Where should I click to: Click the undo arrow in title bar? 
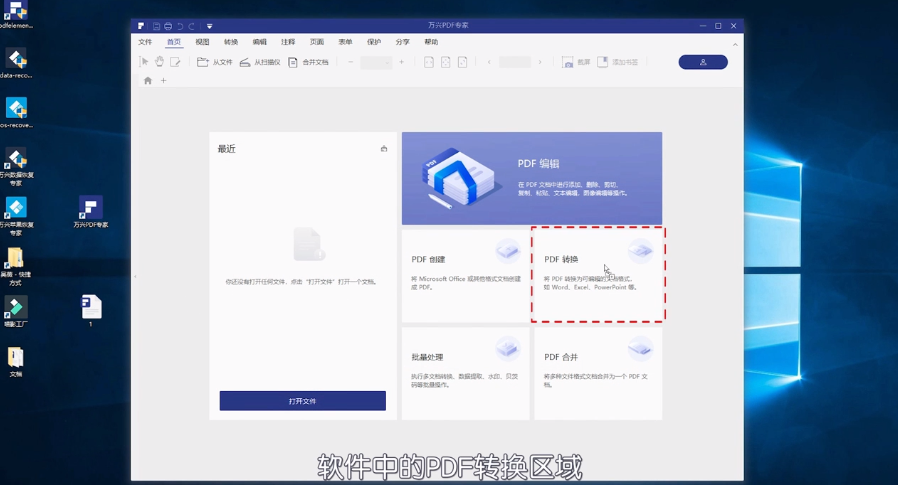tap(180, 26)
